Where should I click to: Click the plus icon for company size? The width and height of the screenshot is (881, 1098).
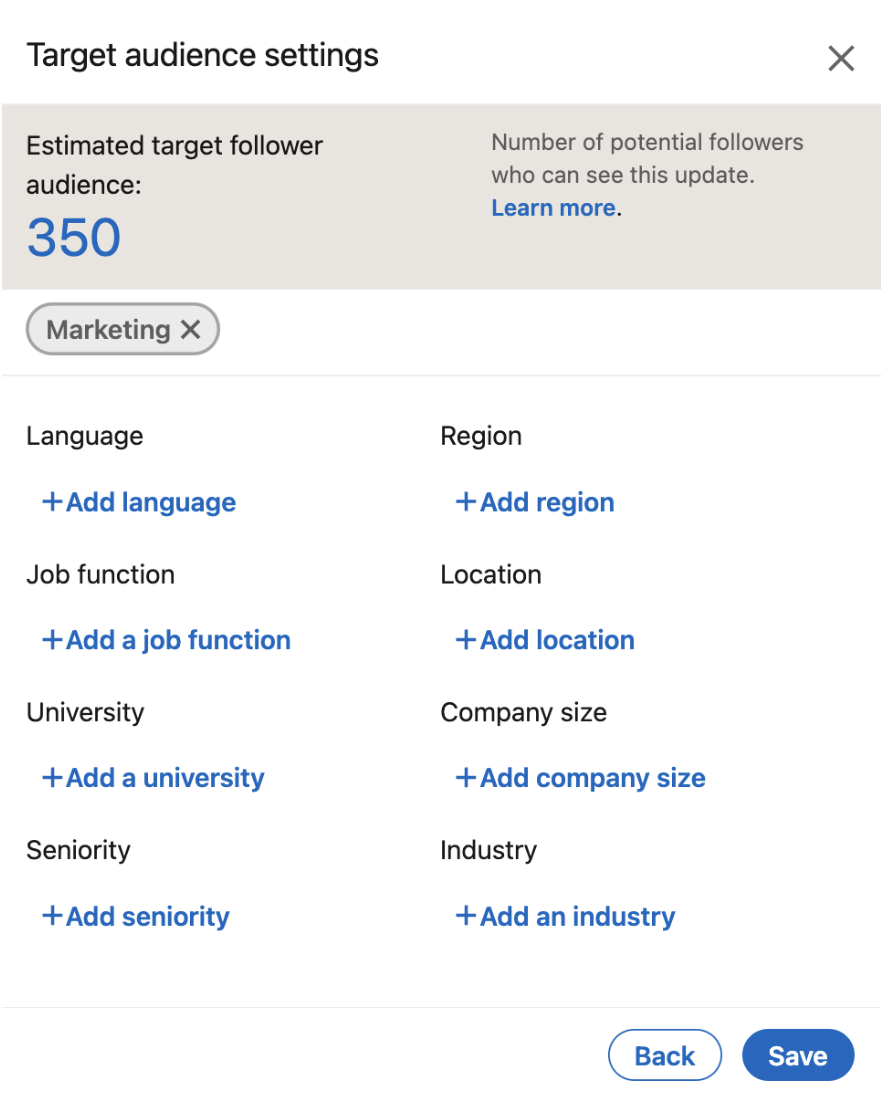click(466, 778)
